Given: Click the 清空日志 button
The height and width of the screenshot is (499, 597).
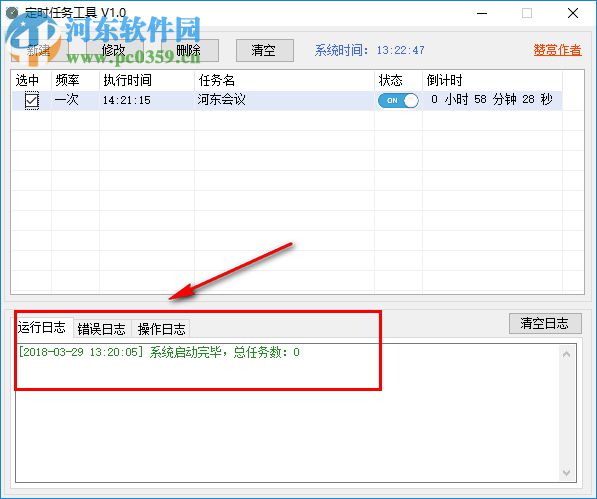Looking at the screenshot, I should coord(545,324).
